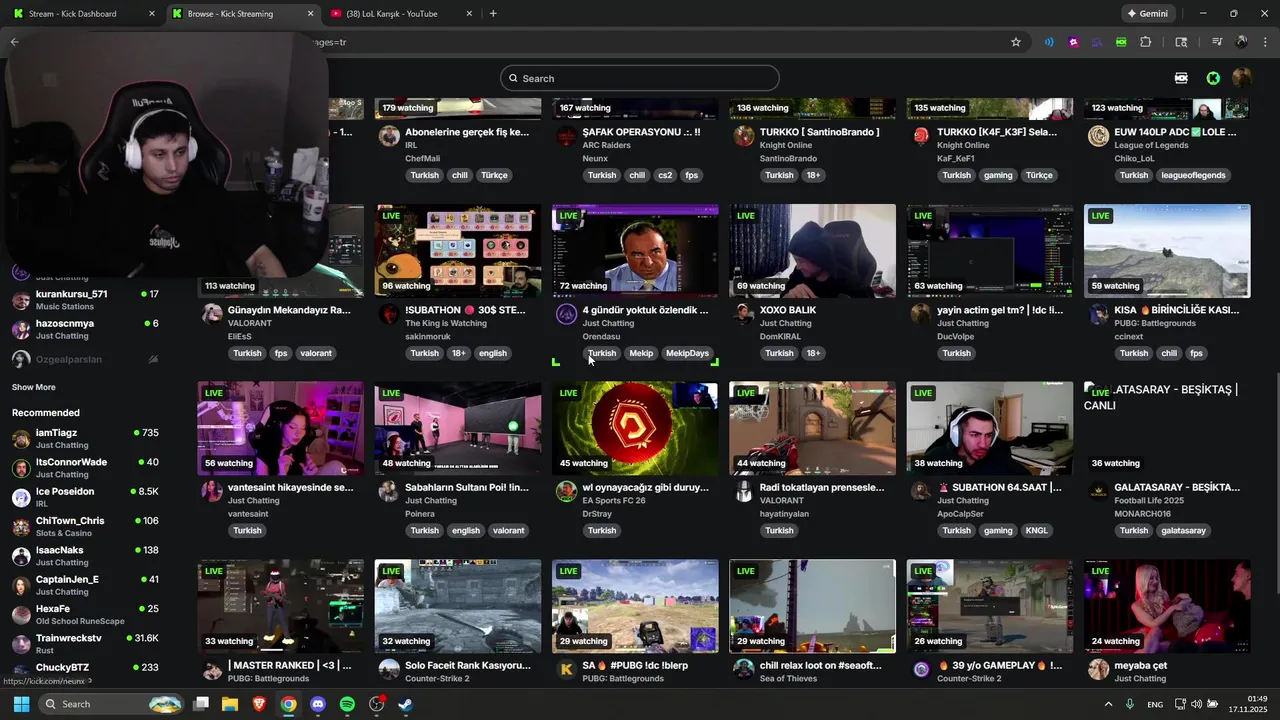Click the green Kick K icon near avatar

point(1213,78)
